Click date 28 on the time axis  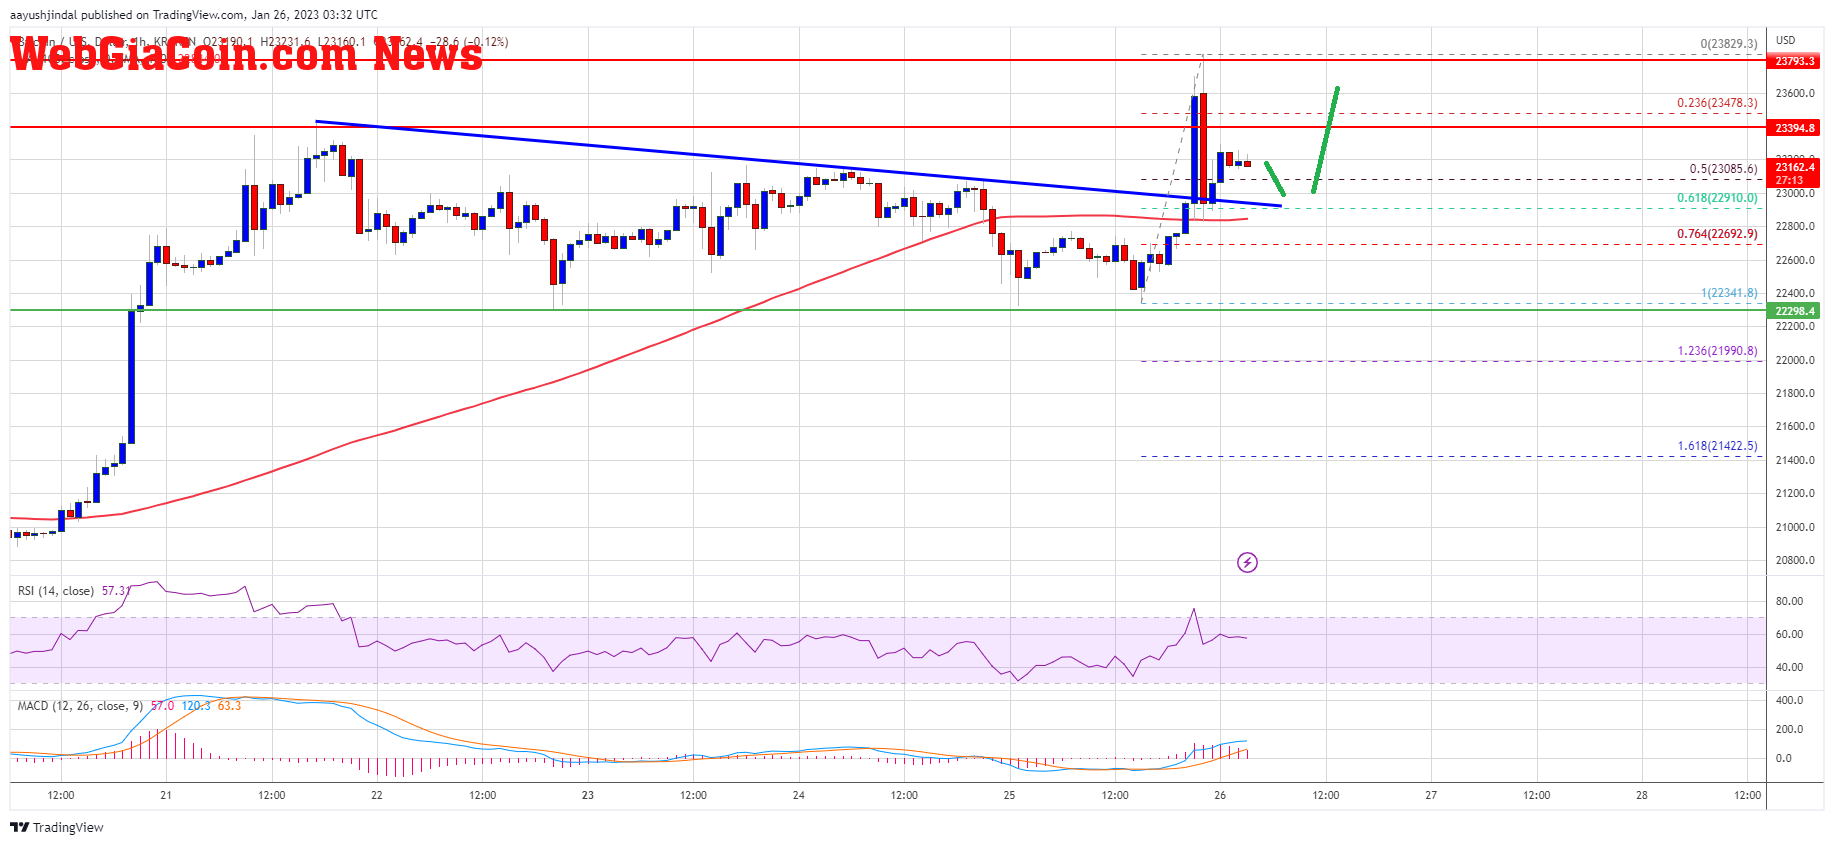(x=1642, y=795)
